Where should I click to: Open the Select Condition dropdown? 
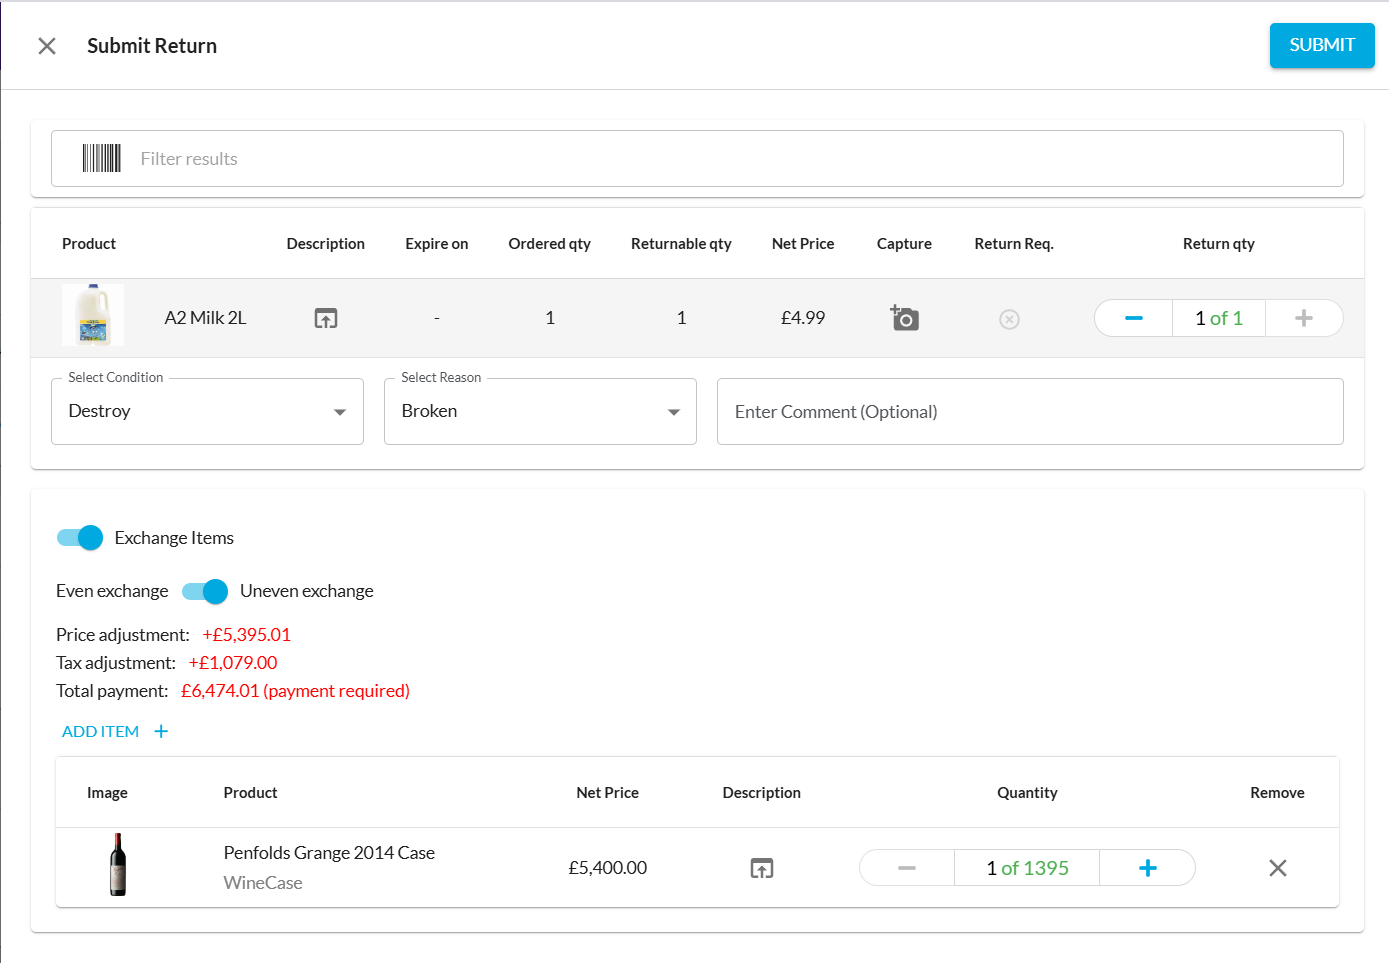click(x=207, y=411)
